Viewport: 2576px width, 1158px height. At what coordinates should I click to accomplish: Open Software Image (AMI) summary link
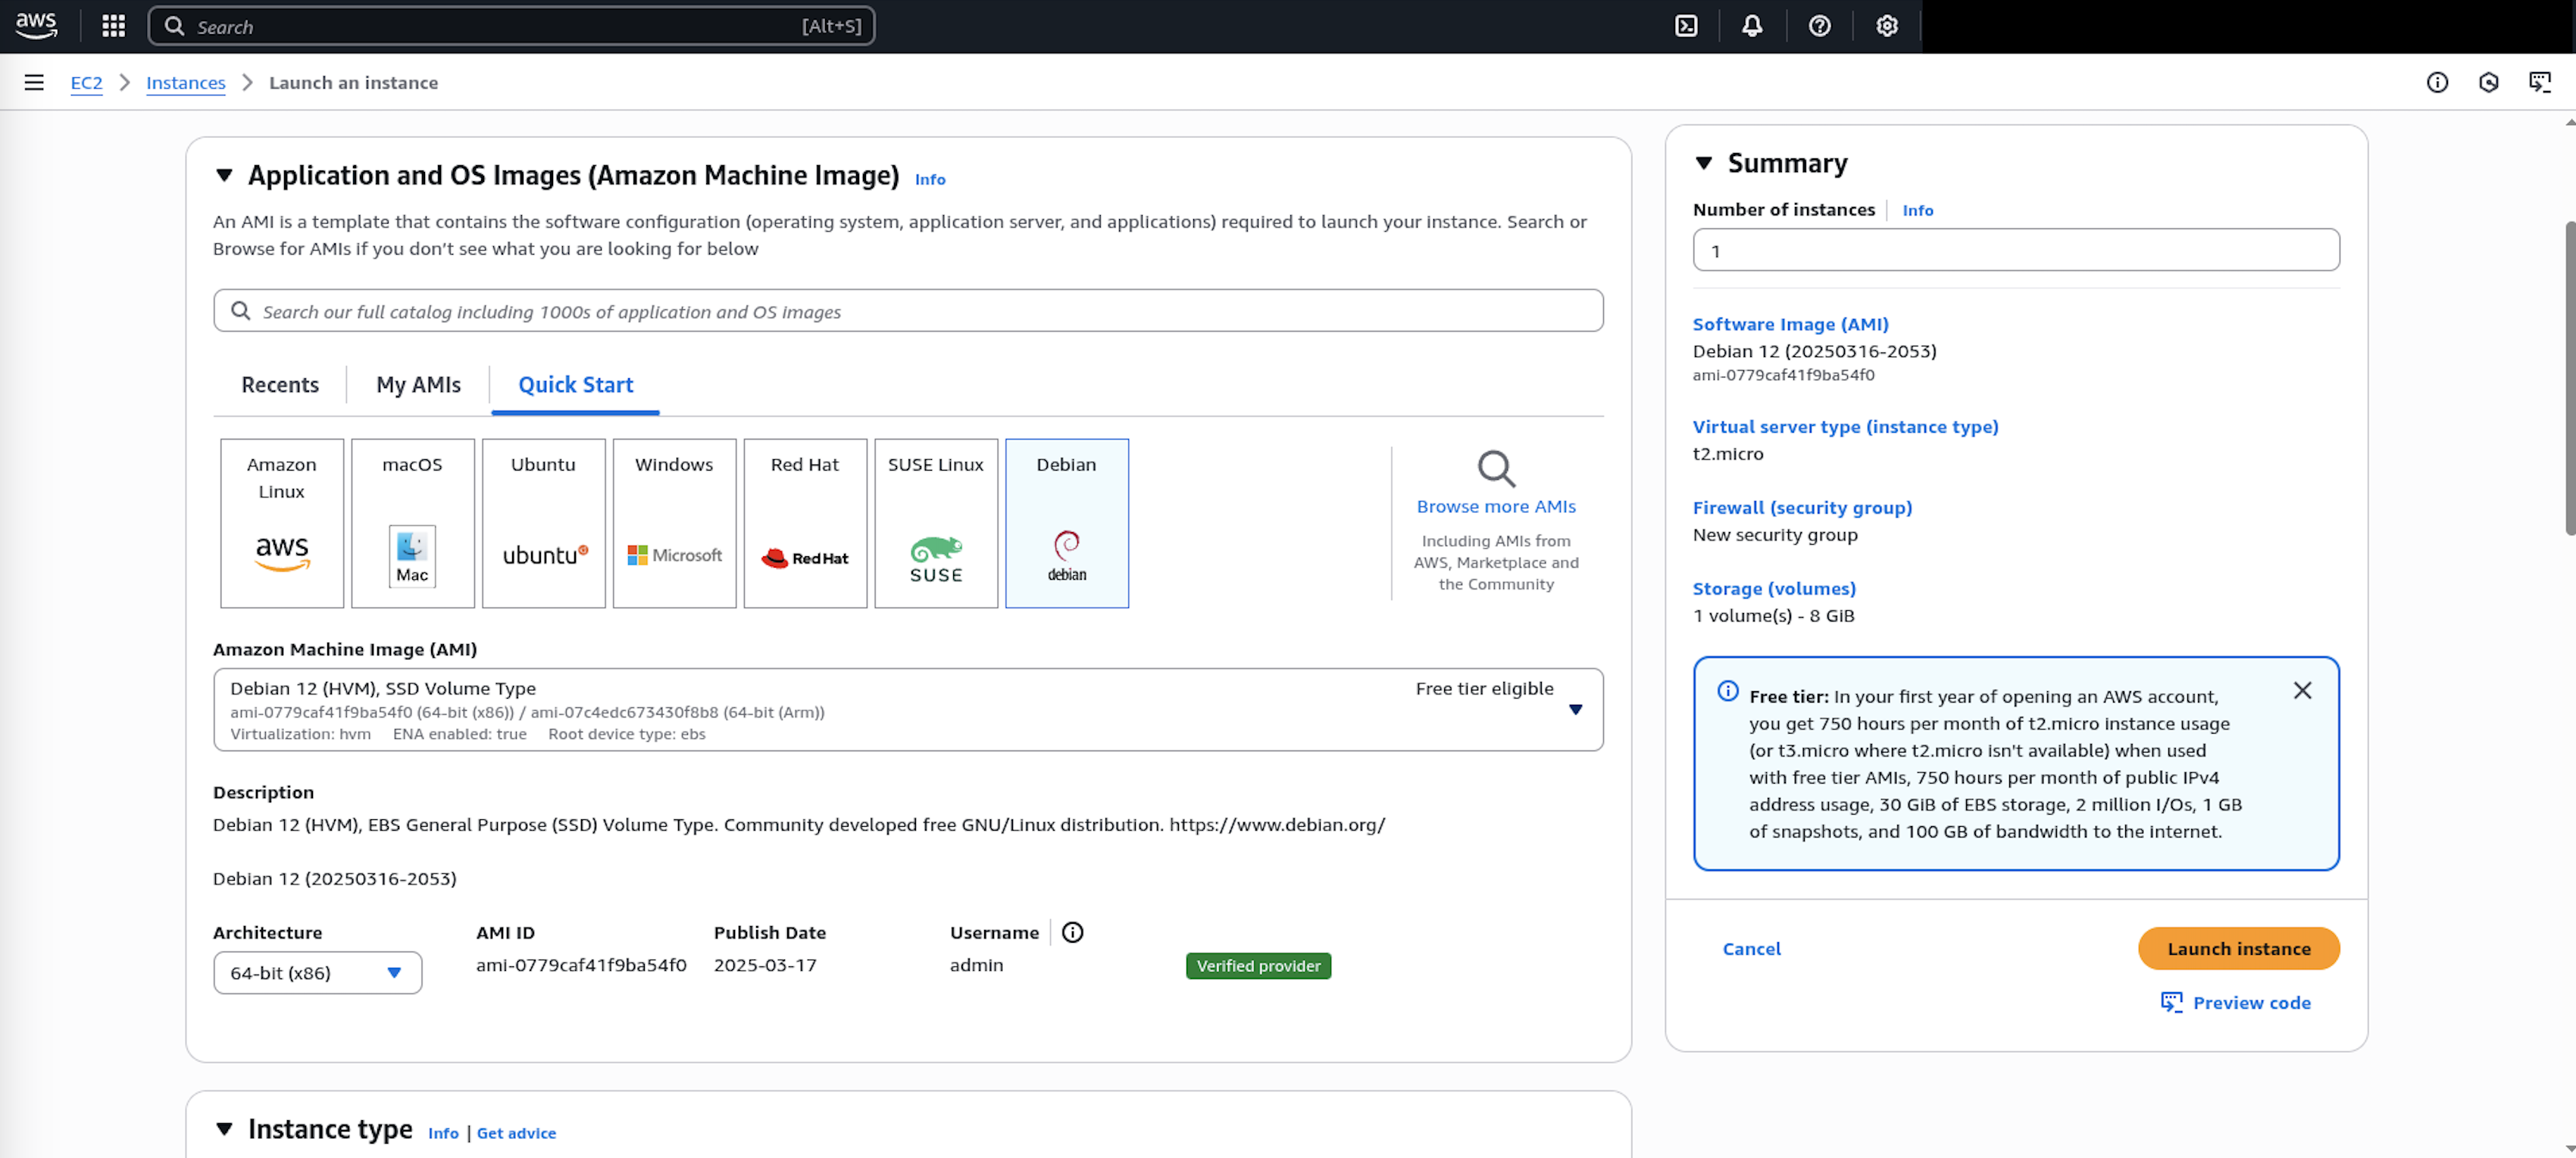[x=1790, y=324]
